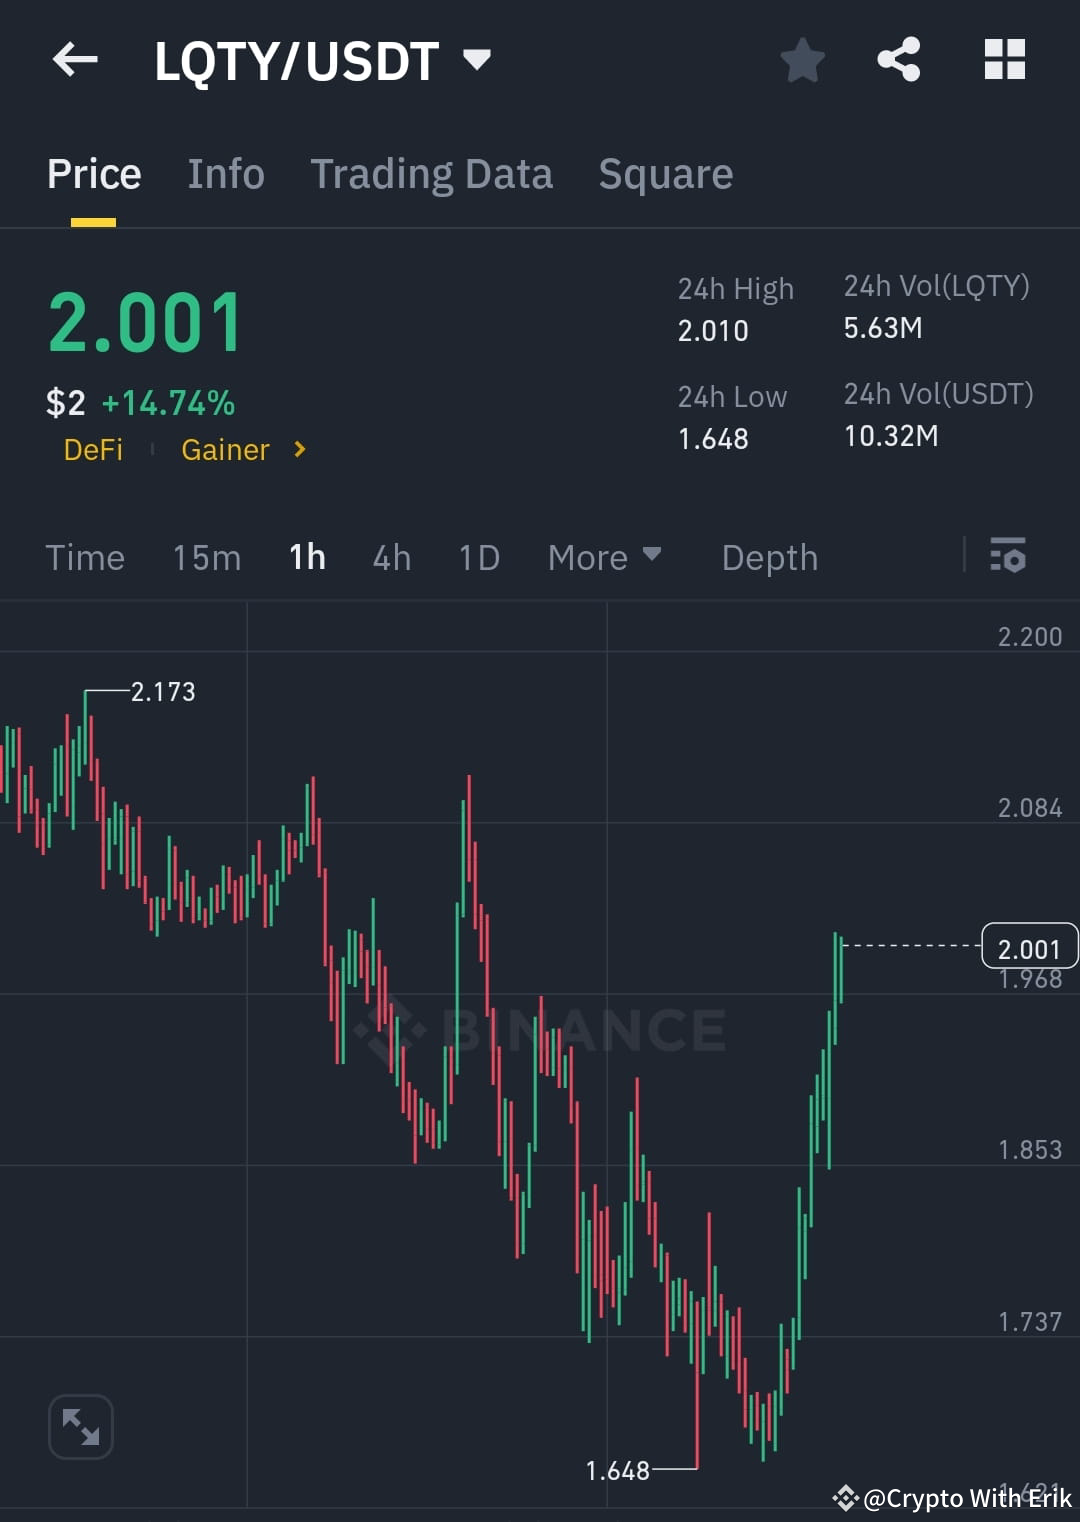This screenshot has height=1522, width=1080.
Task: Open the grid layout menu
Action: 1004,60
